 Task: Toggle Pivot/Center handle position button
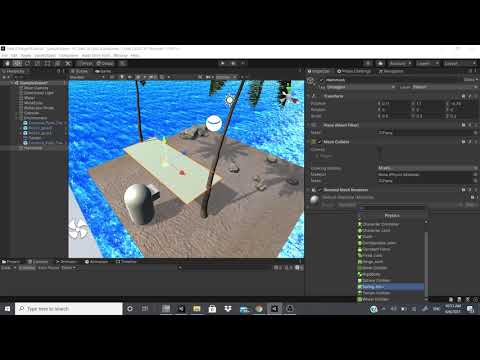[86, 63]
